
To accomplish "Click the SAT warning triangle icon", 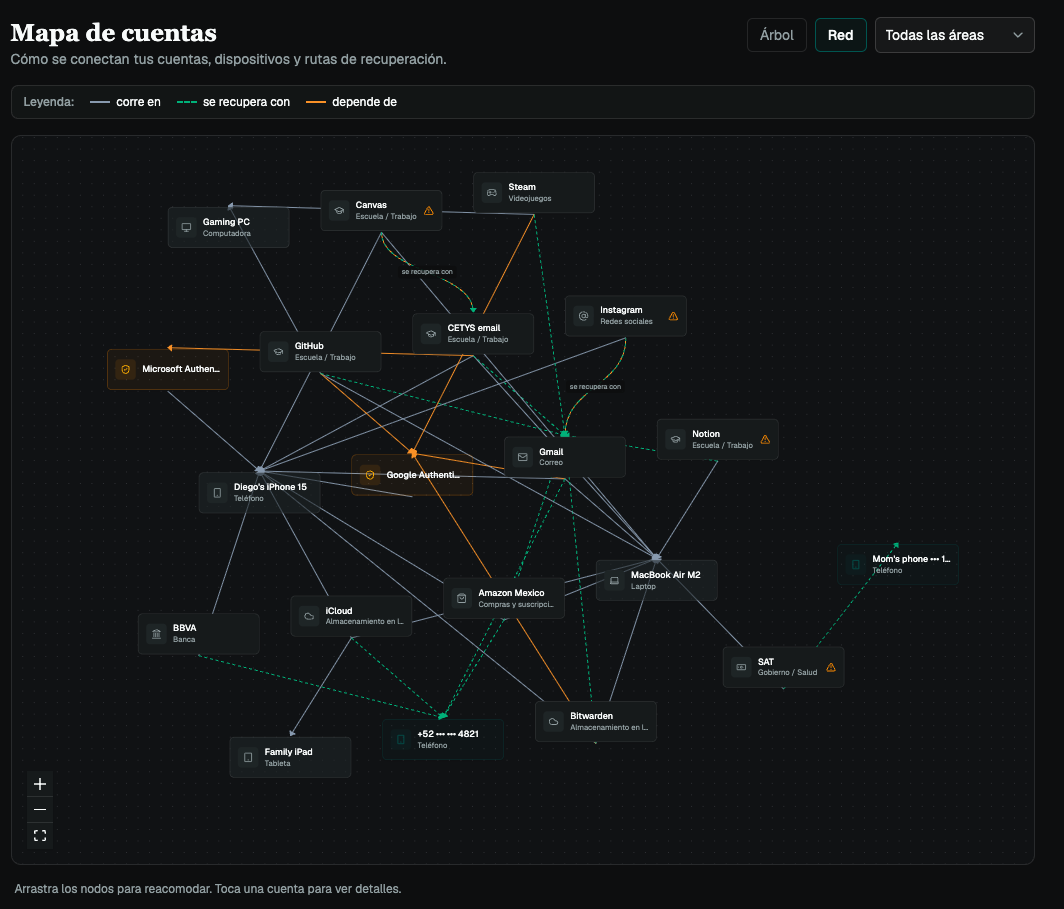I will (831, 668).
